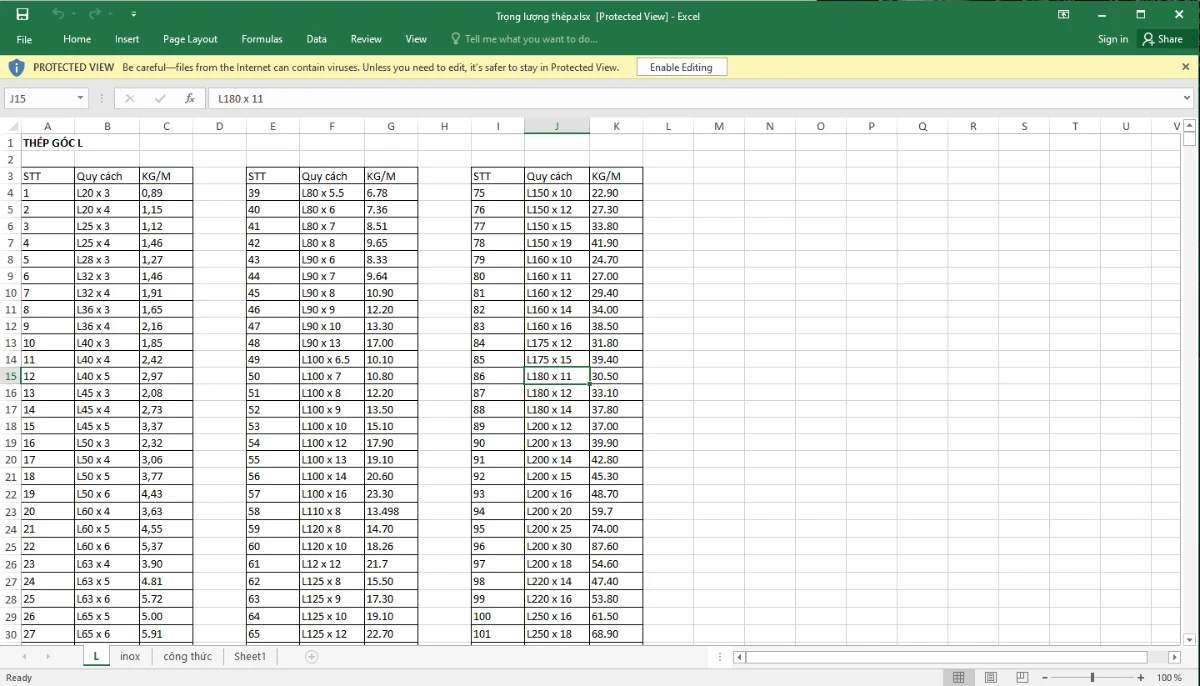Click horizontal scrollbar right arrow

[1175, 656]
